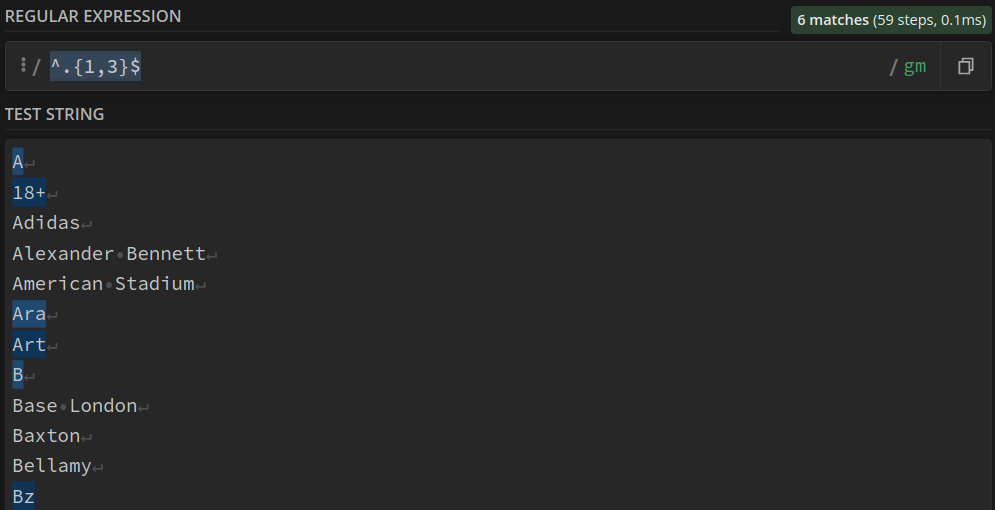Place cursor in the 'Baxton' line

(x=46, y=436)
